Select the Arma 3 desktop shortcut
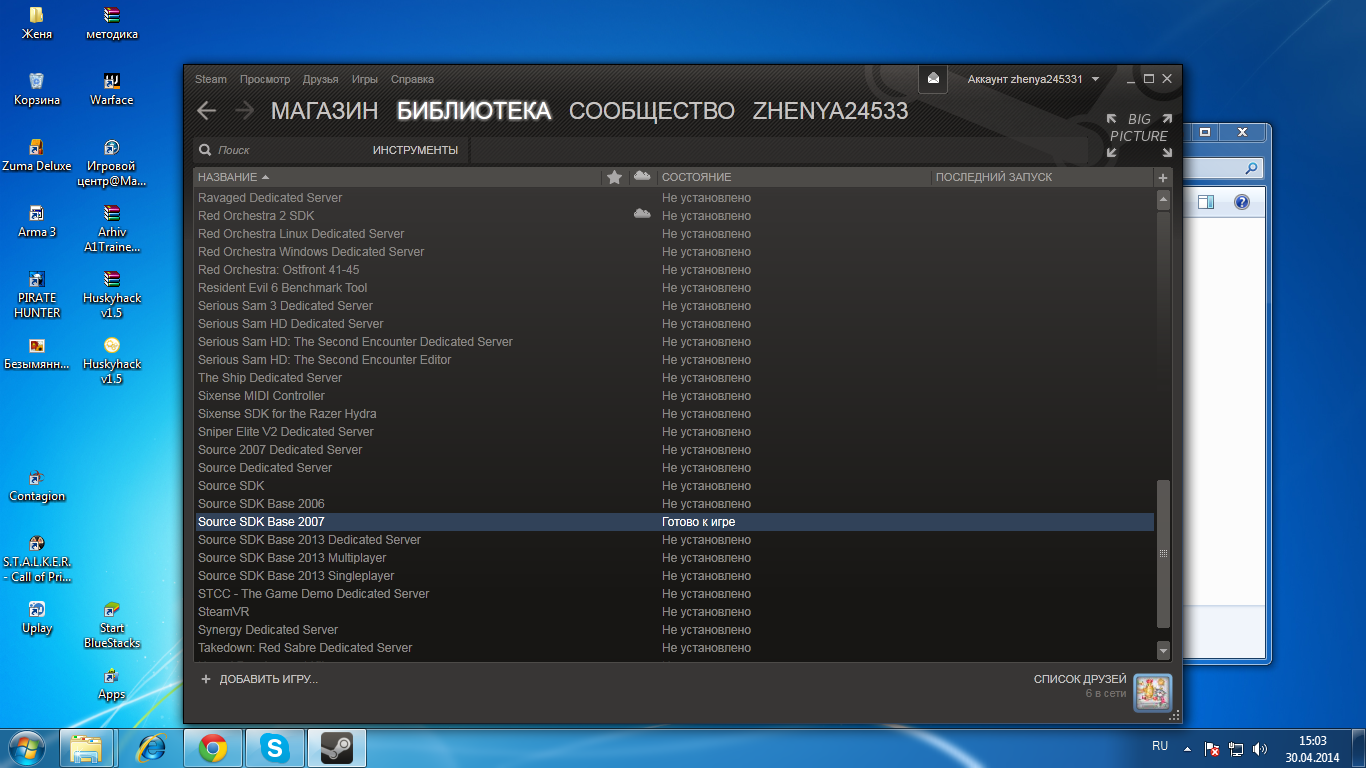 click(x=37, y=220)
